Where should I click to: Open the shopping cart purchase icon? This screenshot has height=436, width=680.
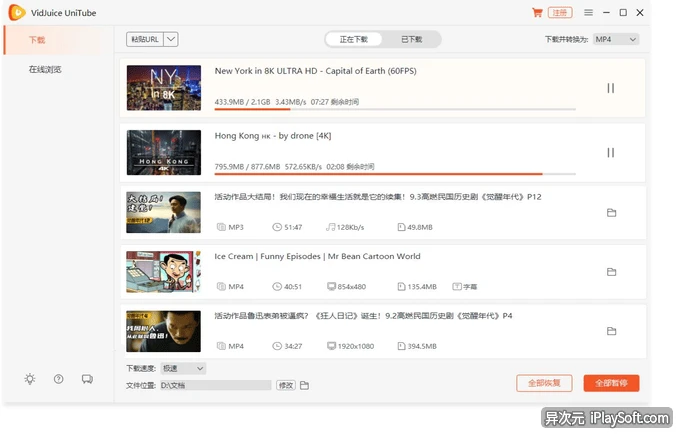tap(537, 13)
